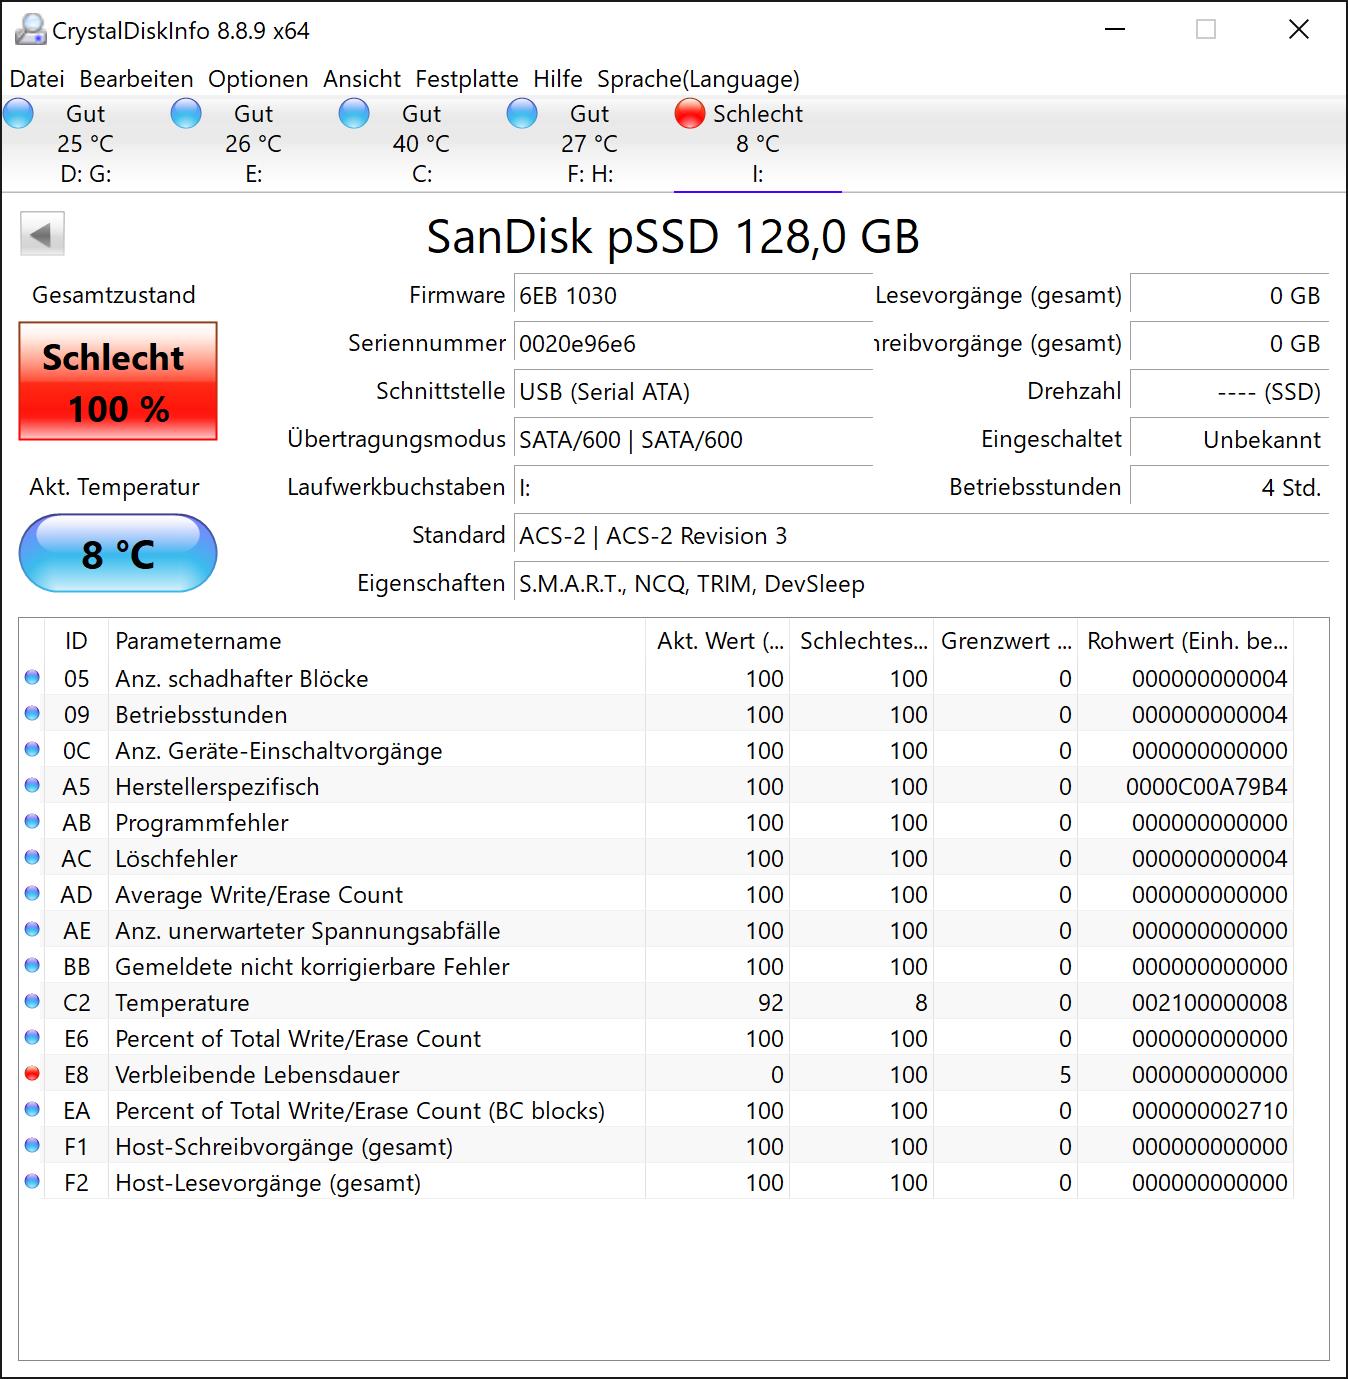1348x1379 pixels.
Task: Open the Festplatte menu
Action: click(x=467, y=79)
